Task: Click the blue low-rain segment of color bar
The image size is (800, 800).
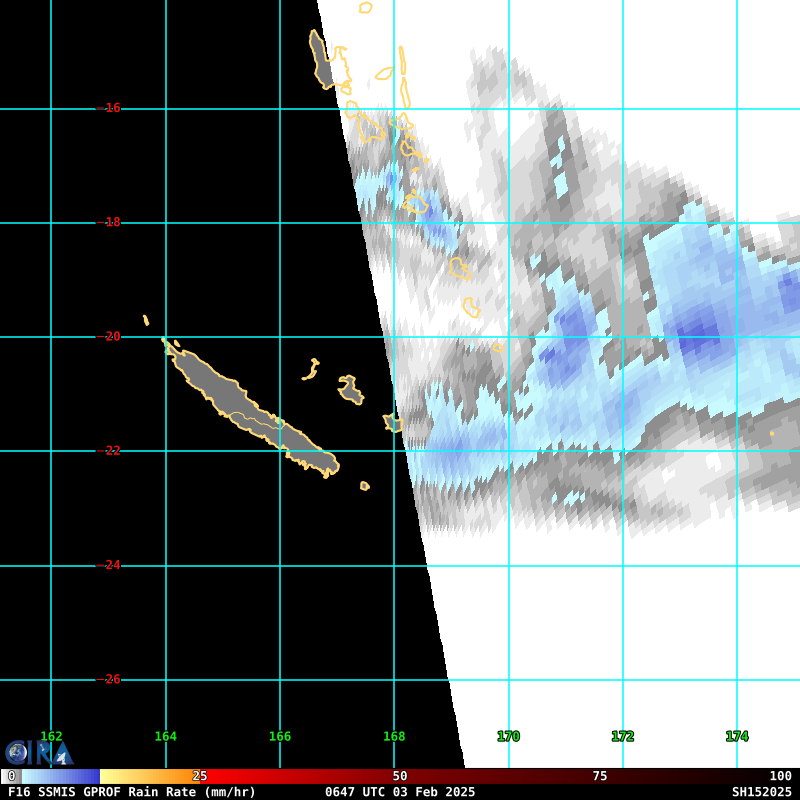Action: point(60,777)
